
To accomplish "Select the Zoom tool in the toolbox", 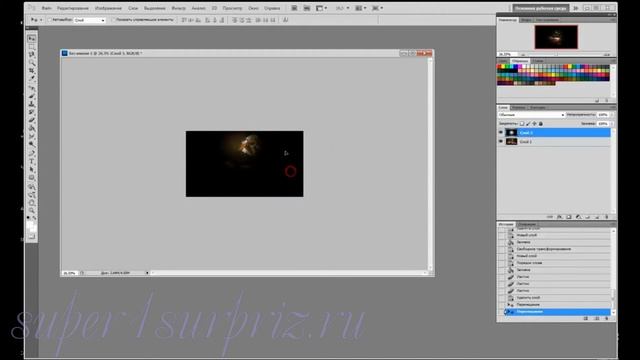I will pyautogui.click(x=32, y=211).
